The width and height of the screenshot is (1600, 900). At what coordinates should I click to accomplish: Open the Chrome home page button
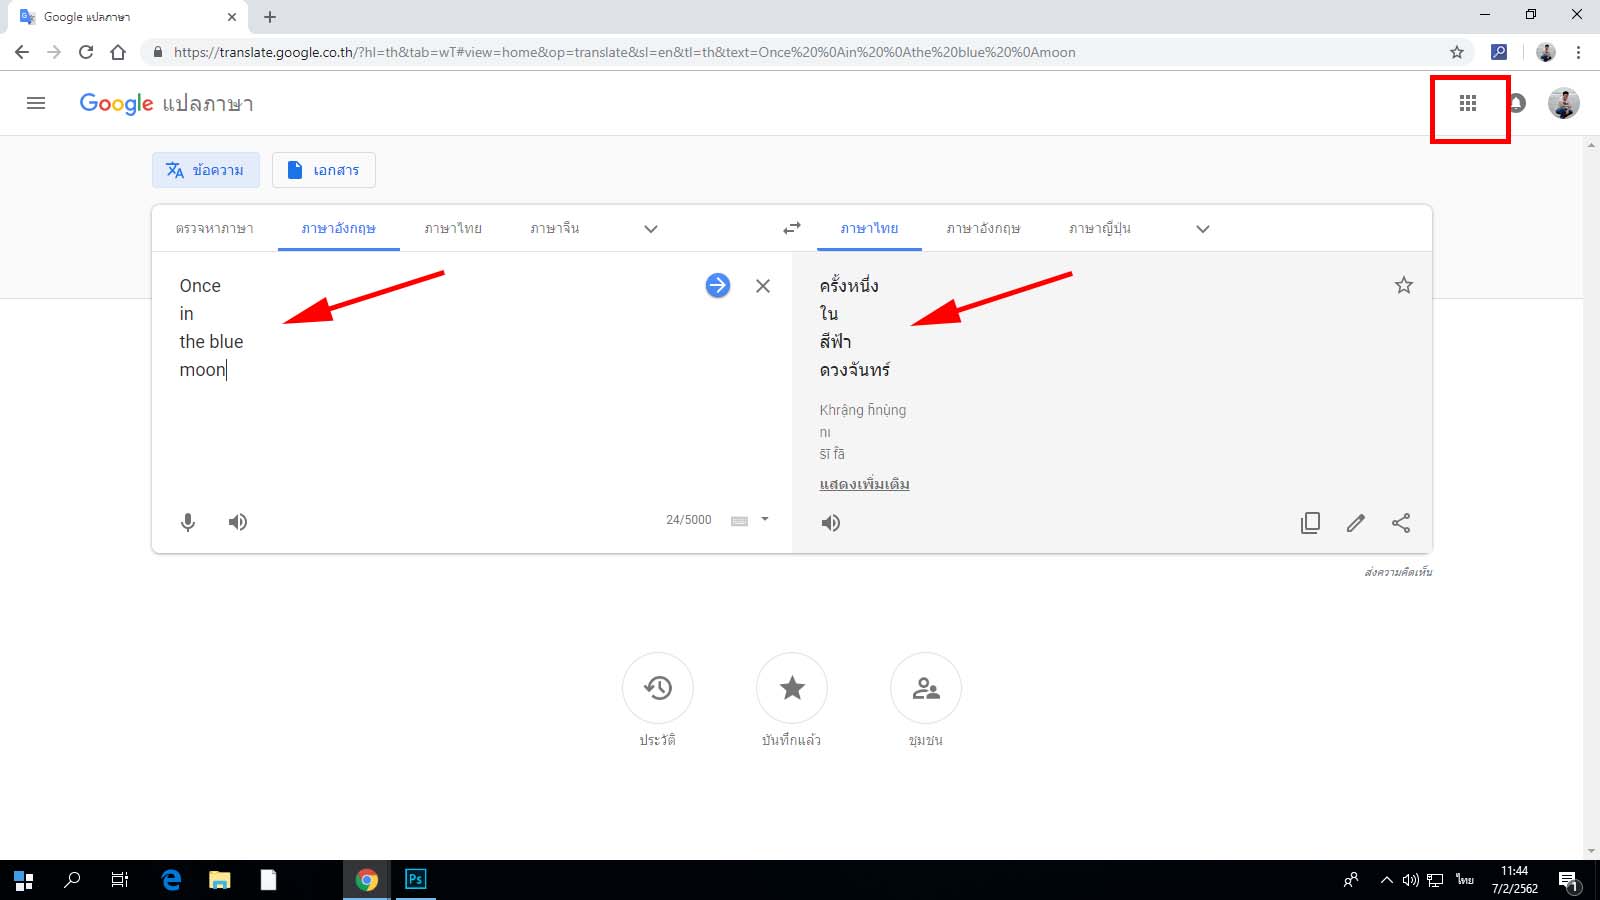(x=118, y=52)
